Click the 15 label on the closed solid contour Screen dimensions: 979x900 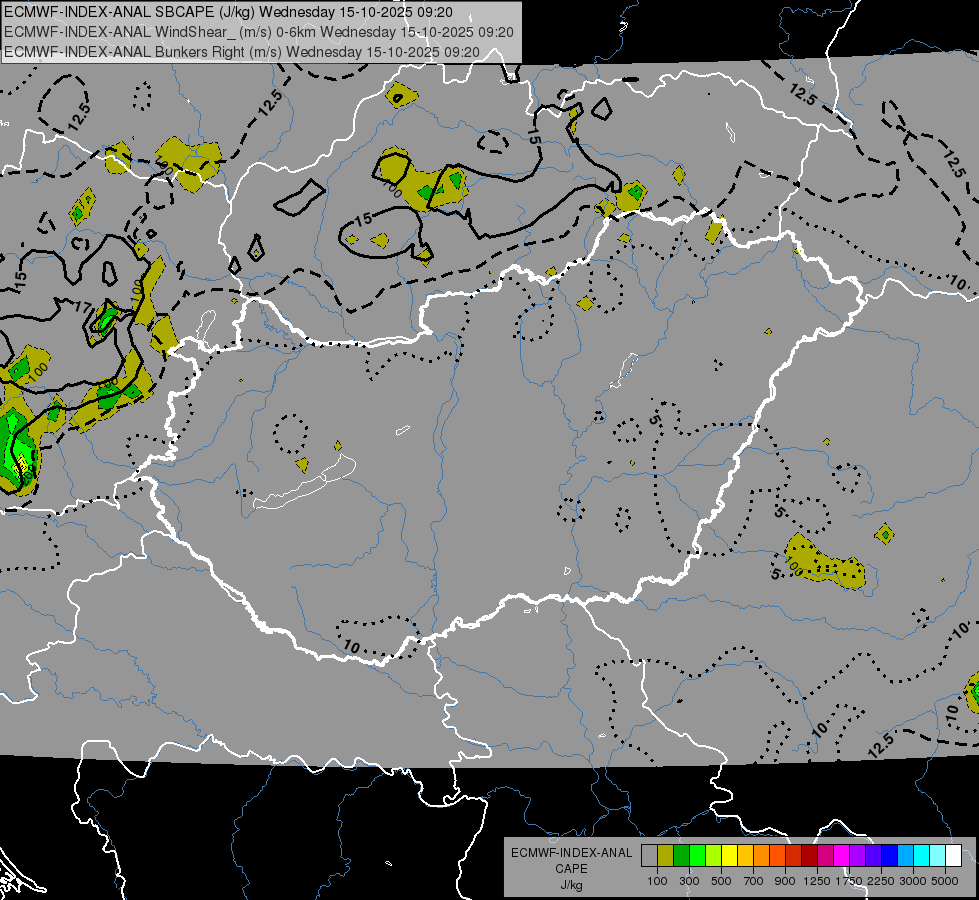click(x=363, y=219)
